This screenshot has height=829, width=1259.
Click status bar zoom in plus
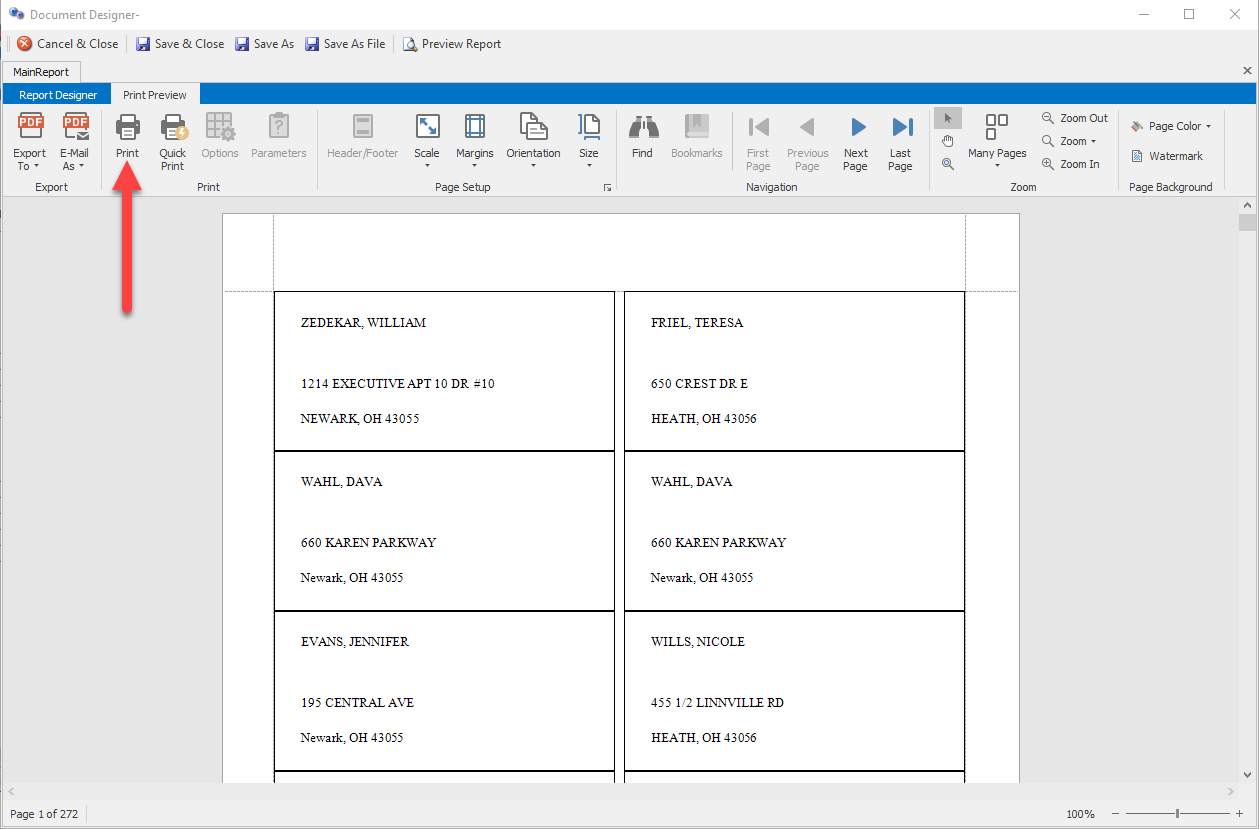coord(1240,814)
